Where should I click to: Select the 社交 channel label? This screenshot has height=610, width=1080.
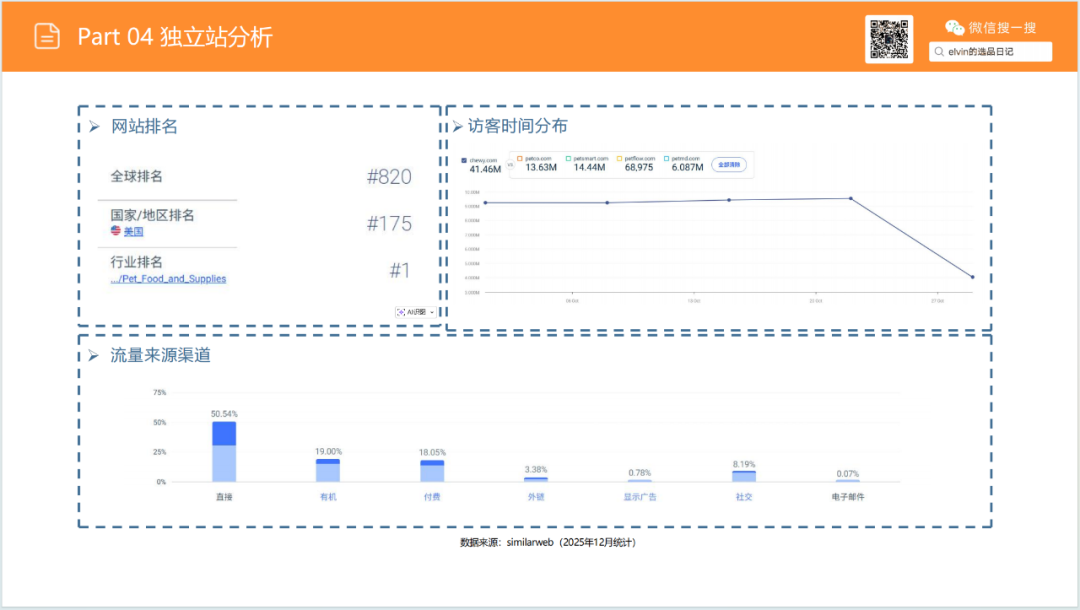pos(744,495)
